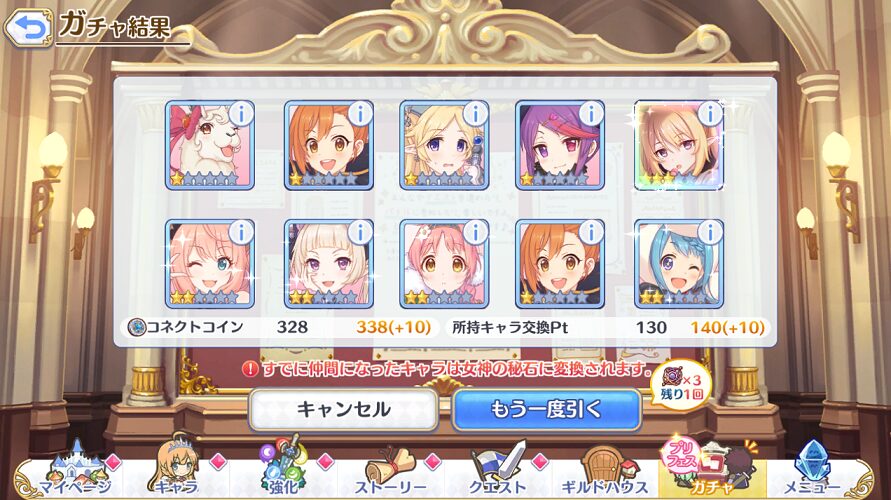The image size is (891, 500).
Task: Open info for the alpaca character card
Action: coord(242,114)
